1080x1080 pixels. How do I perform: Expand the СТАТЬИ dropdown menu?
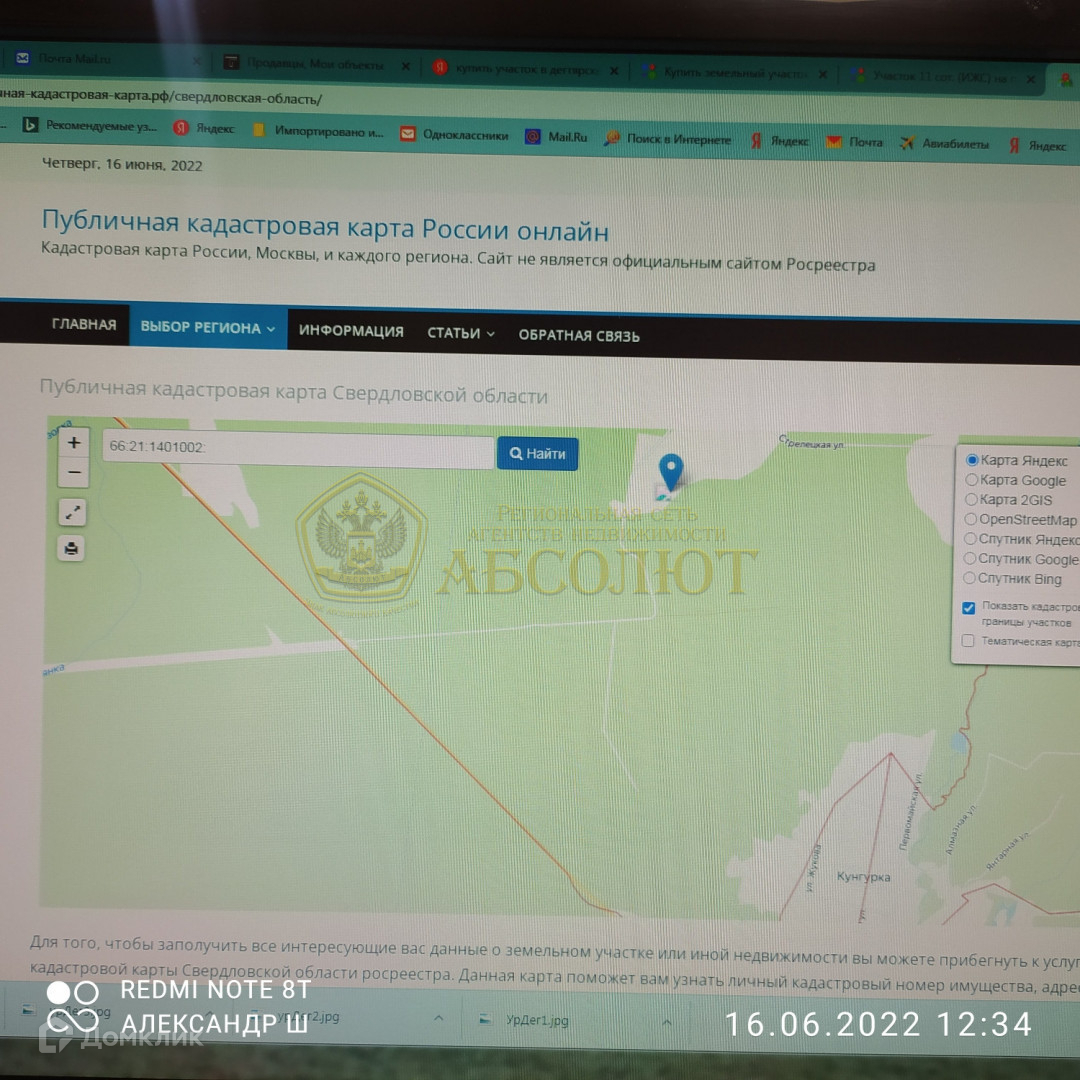coord(460,333)
